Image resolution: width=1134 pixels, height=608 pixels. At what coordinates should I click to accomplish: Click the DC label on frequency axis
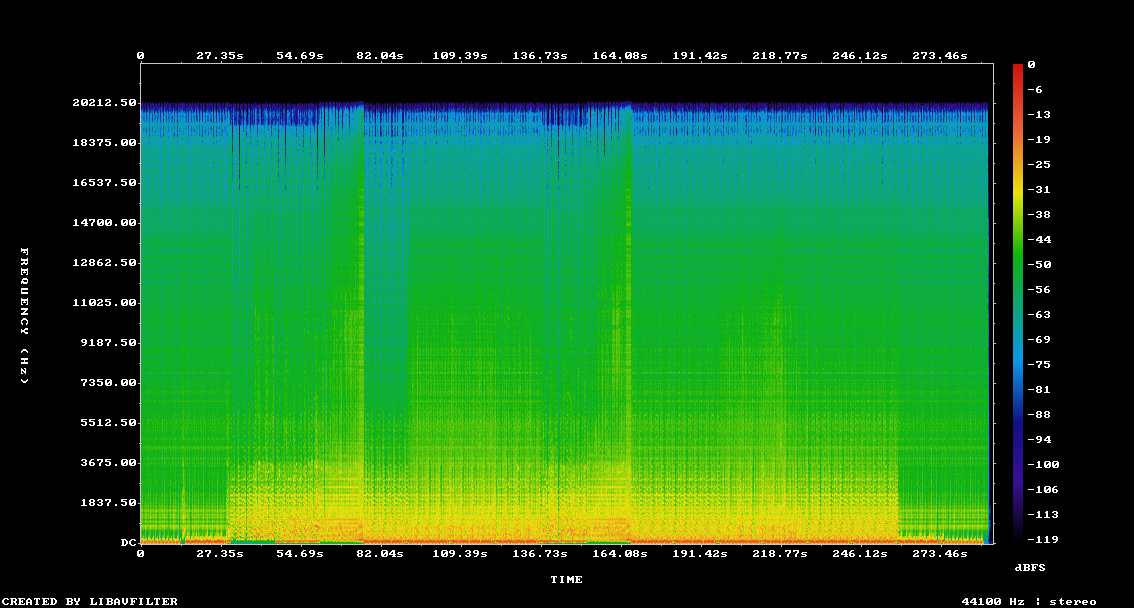(128, 542)
